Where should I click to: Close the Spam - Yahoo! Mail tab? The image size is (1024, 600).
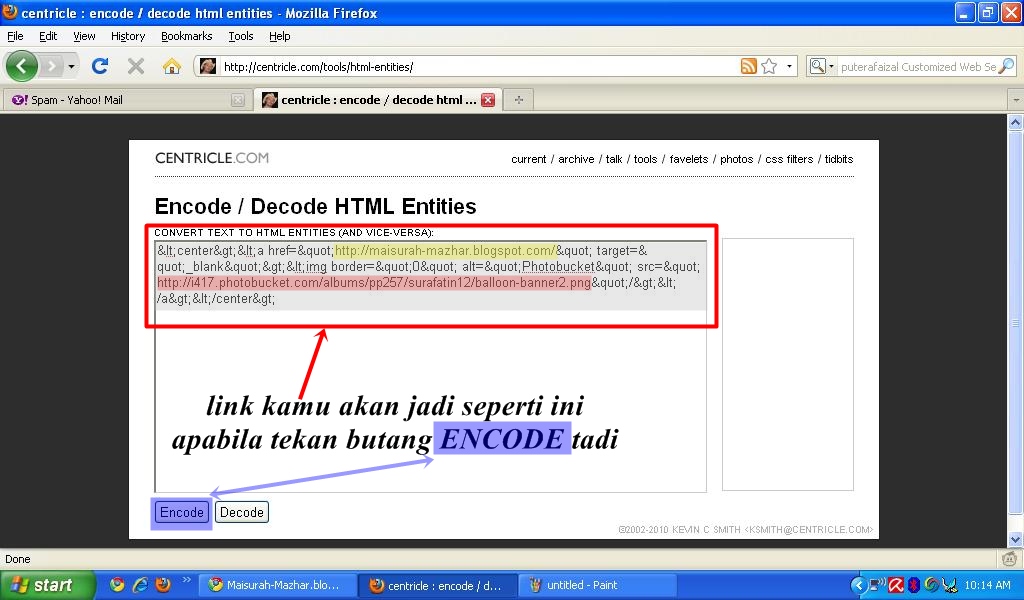(x=238, y=100)
